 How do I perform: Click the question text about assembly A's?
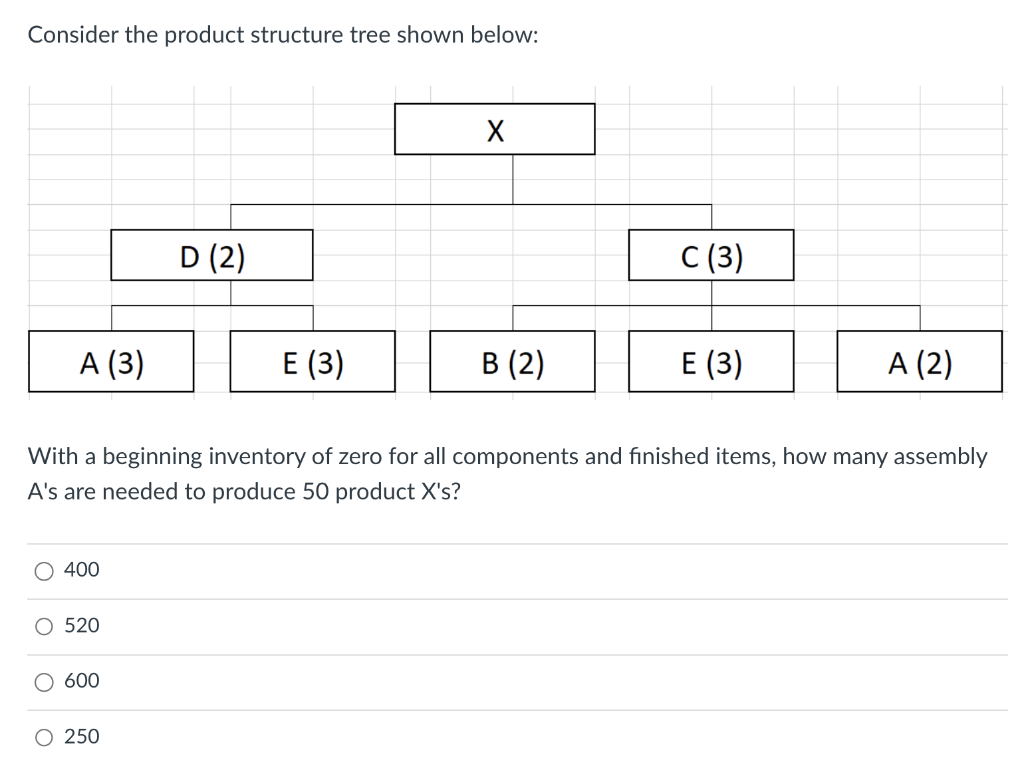click(x=508, y=473)
